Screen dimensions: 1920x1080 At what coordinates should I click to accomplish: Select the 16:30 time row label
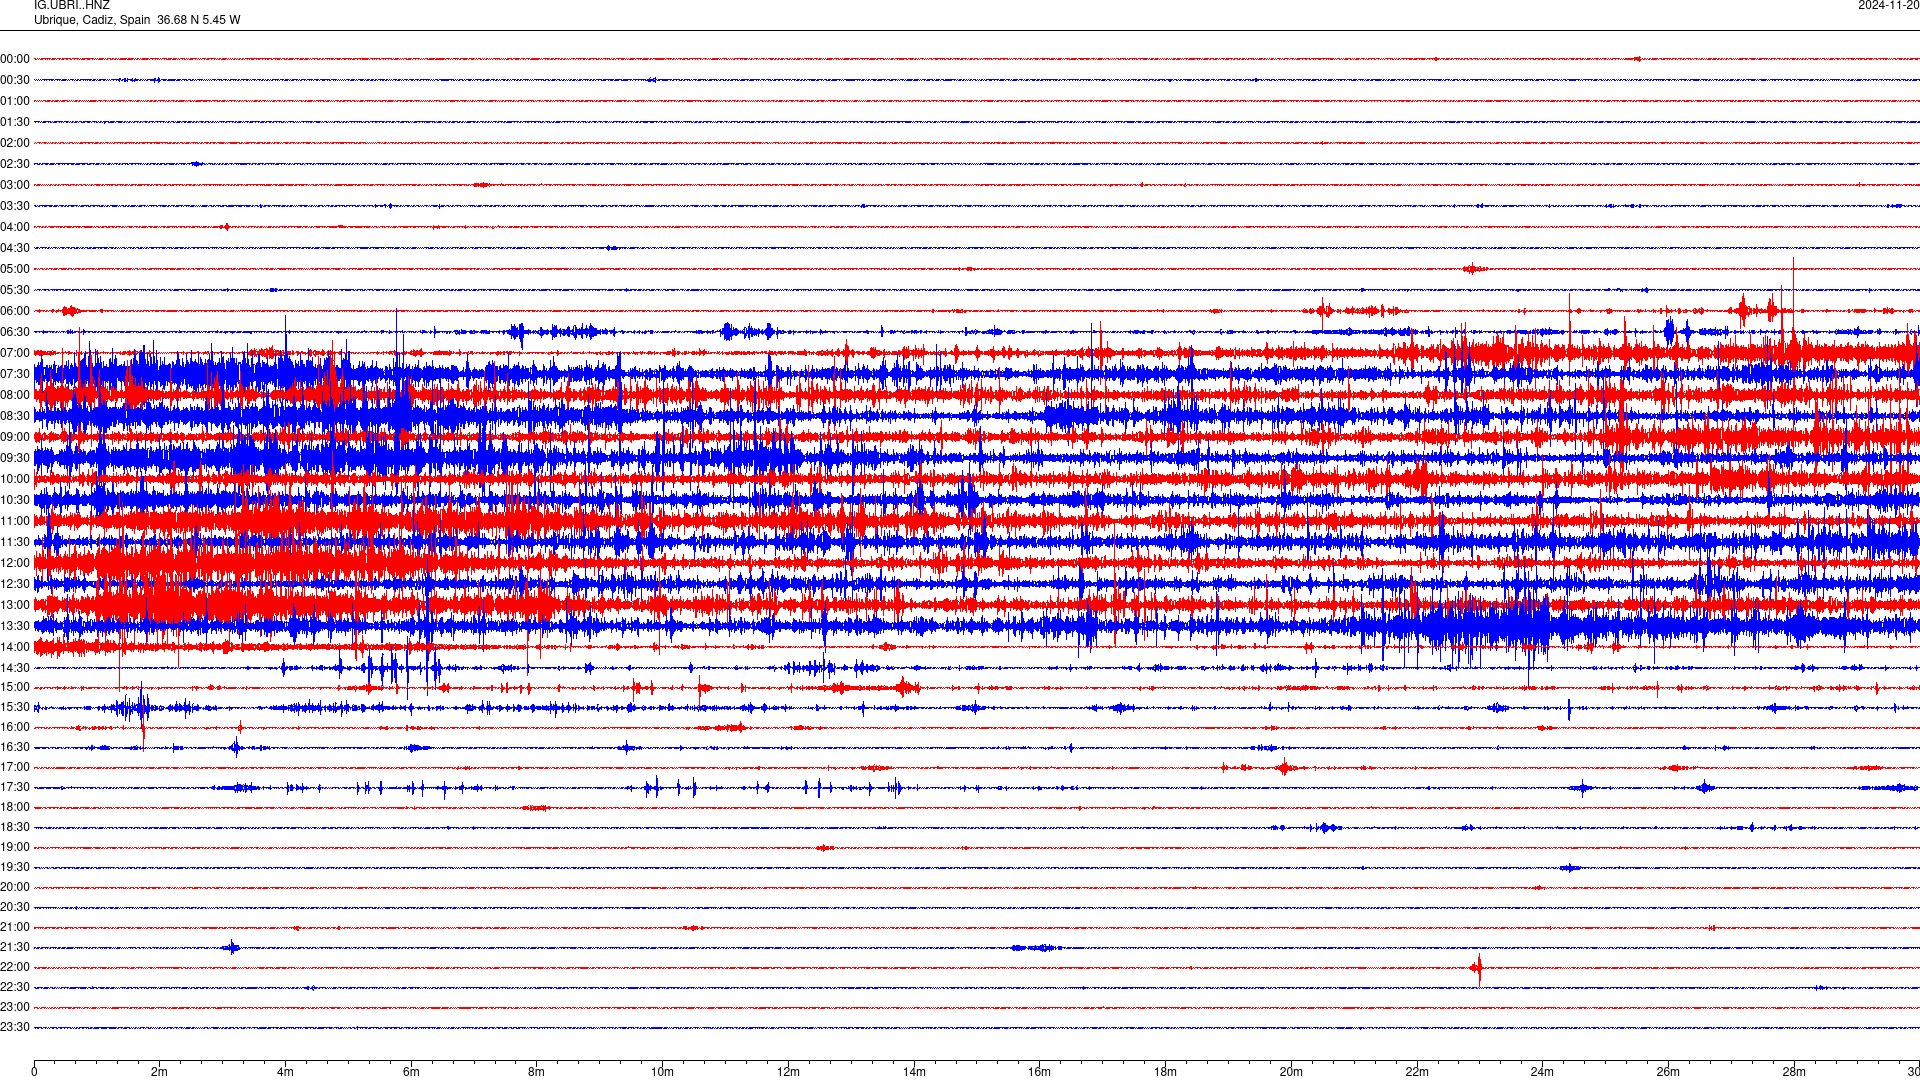(15, 747)
